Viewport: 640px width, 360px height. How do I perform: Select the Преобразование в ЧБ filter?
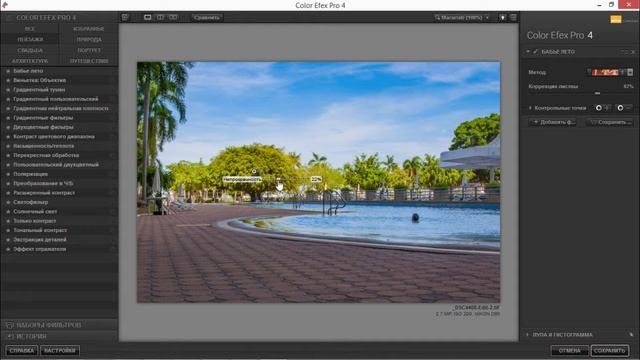(43, 184)
